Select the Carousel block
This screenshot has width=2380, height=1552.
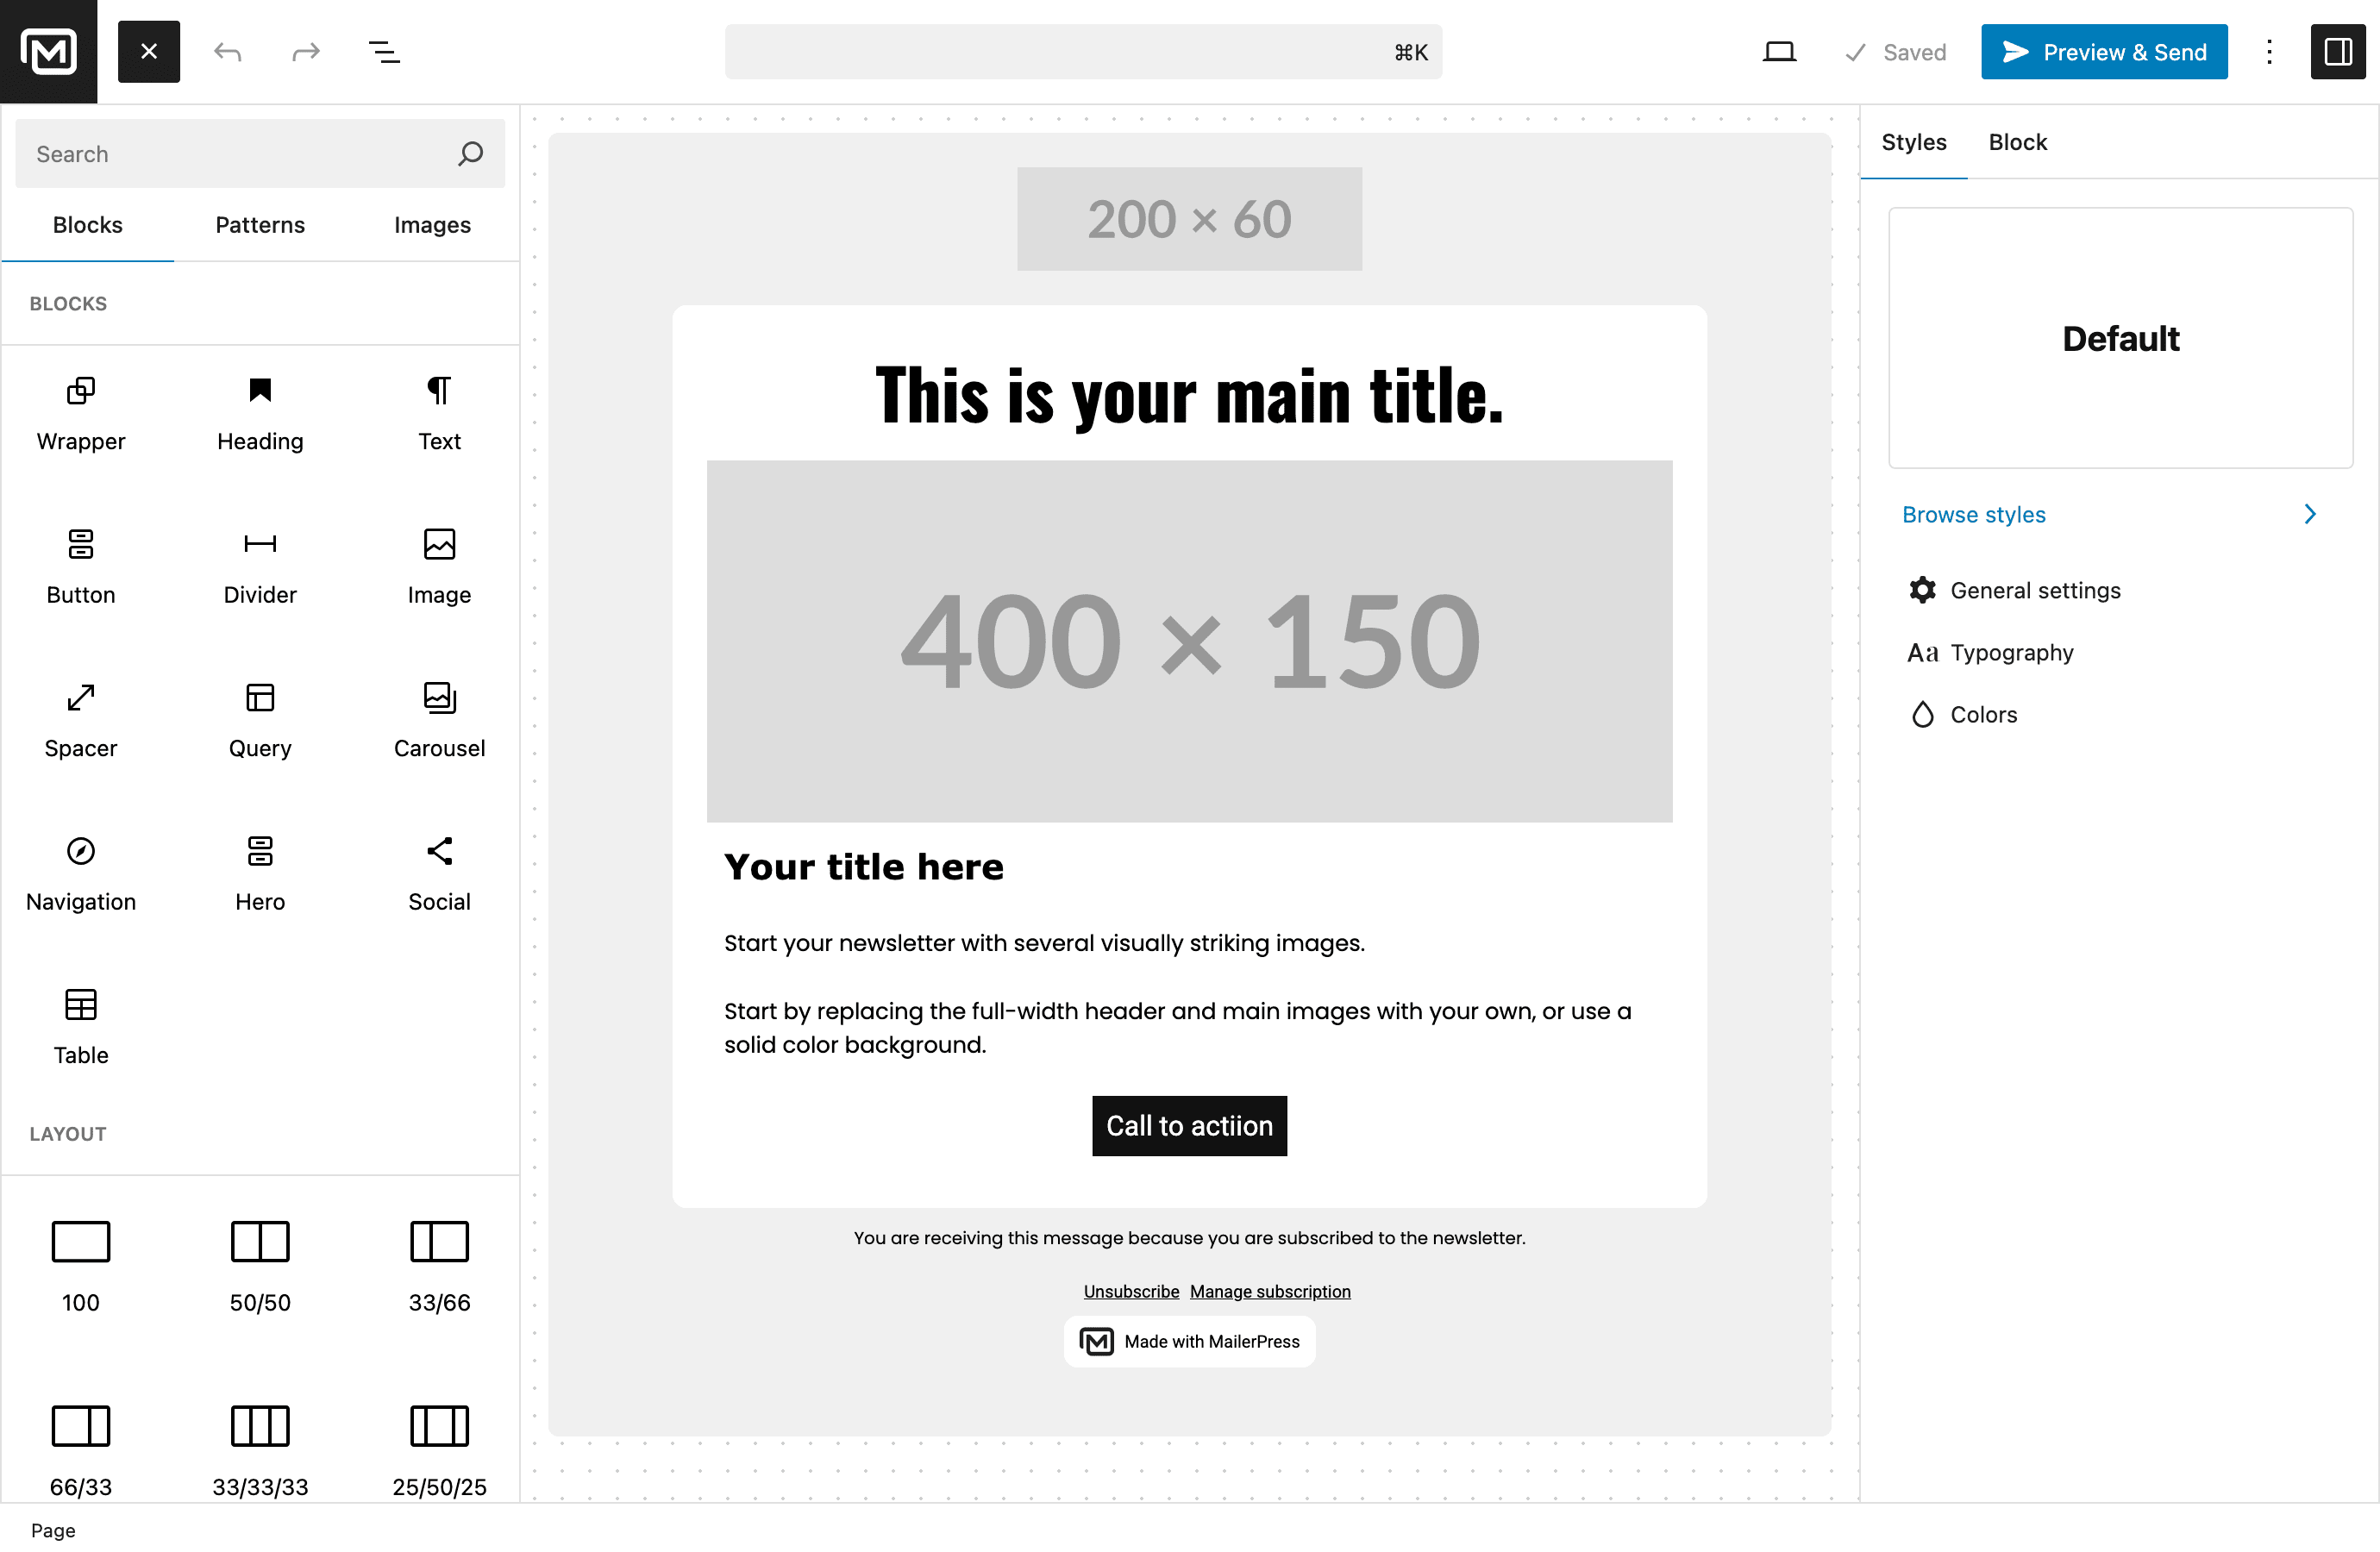click(439, 719)
